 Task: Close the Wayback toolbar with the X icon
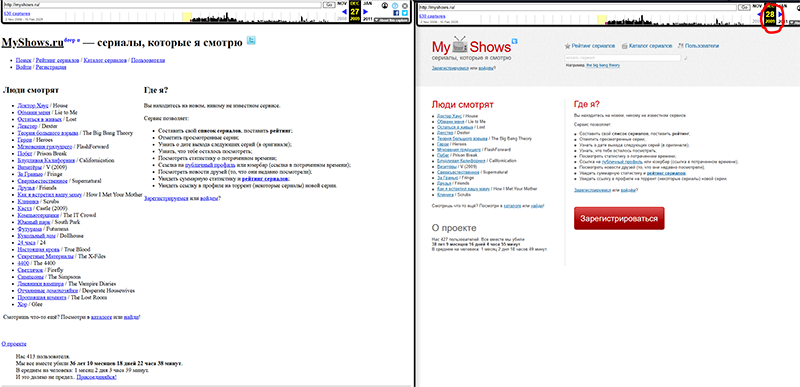(405, 6)
